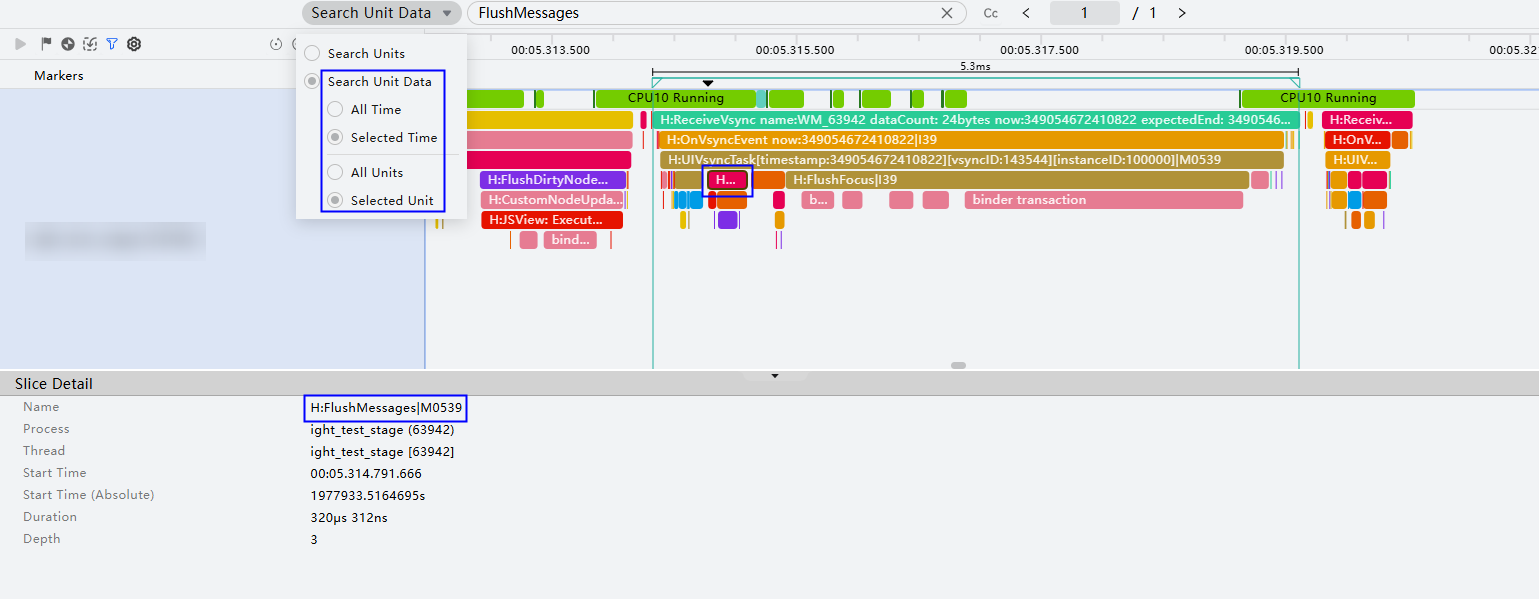Select the H:FlushFocus|I39 slice
Screen dimensions: 1539x599
[1017, 180]
